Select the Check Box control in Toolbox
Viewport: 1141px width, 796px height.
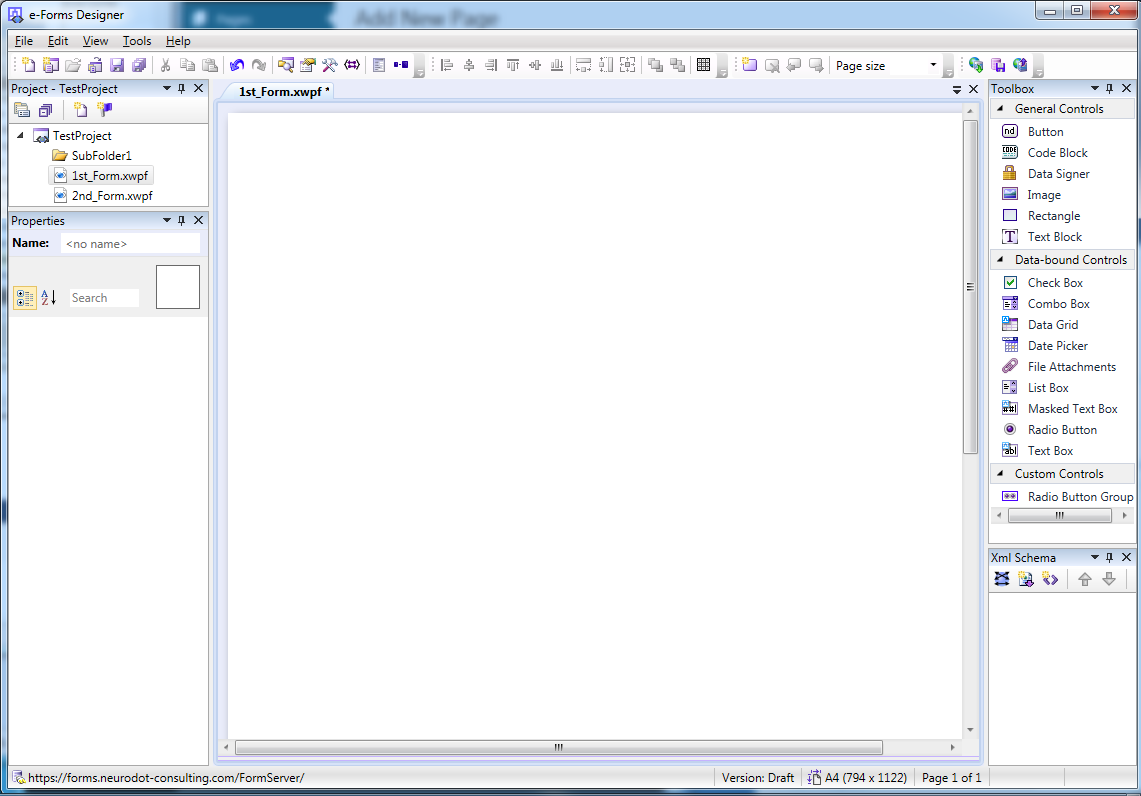click(1055, 282)
